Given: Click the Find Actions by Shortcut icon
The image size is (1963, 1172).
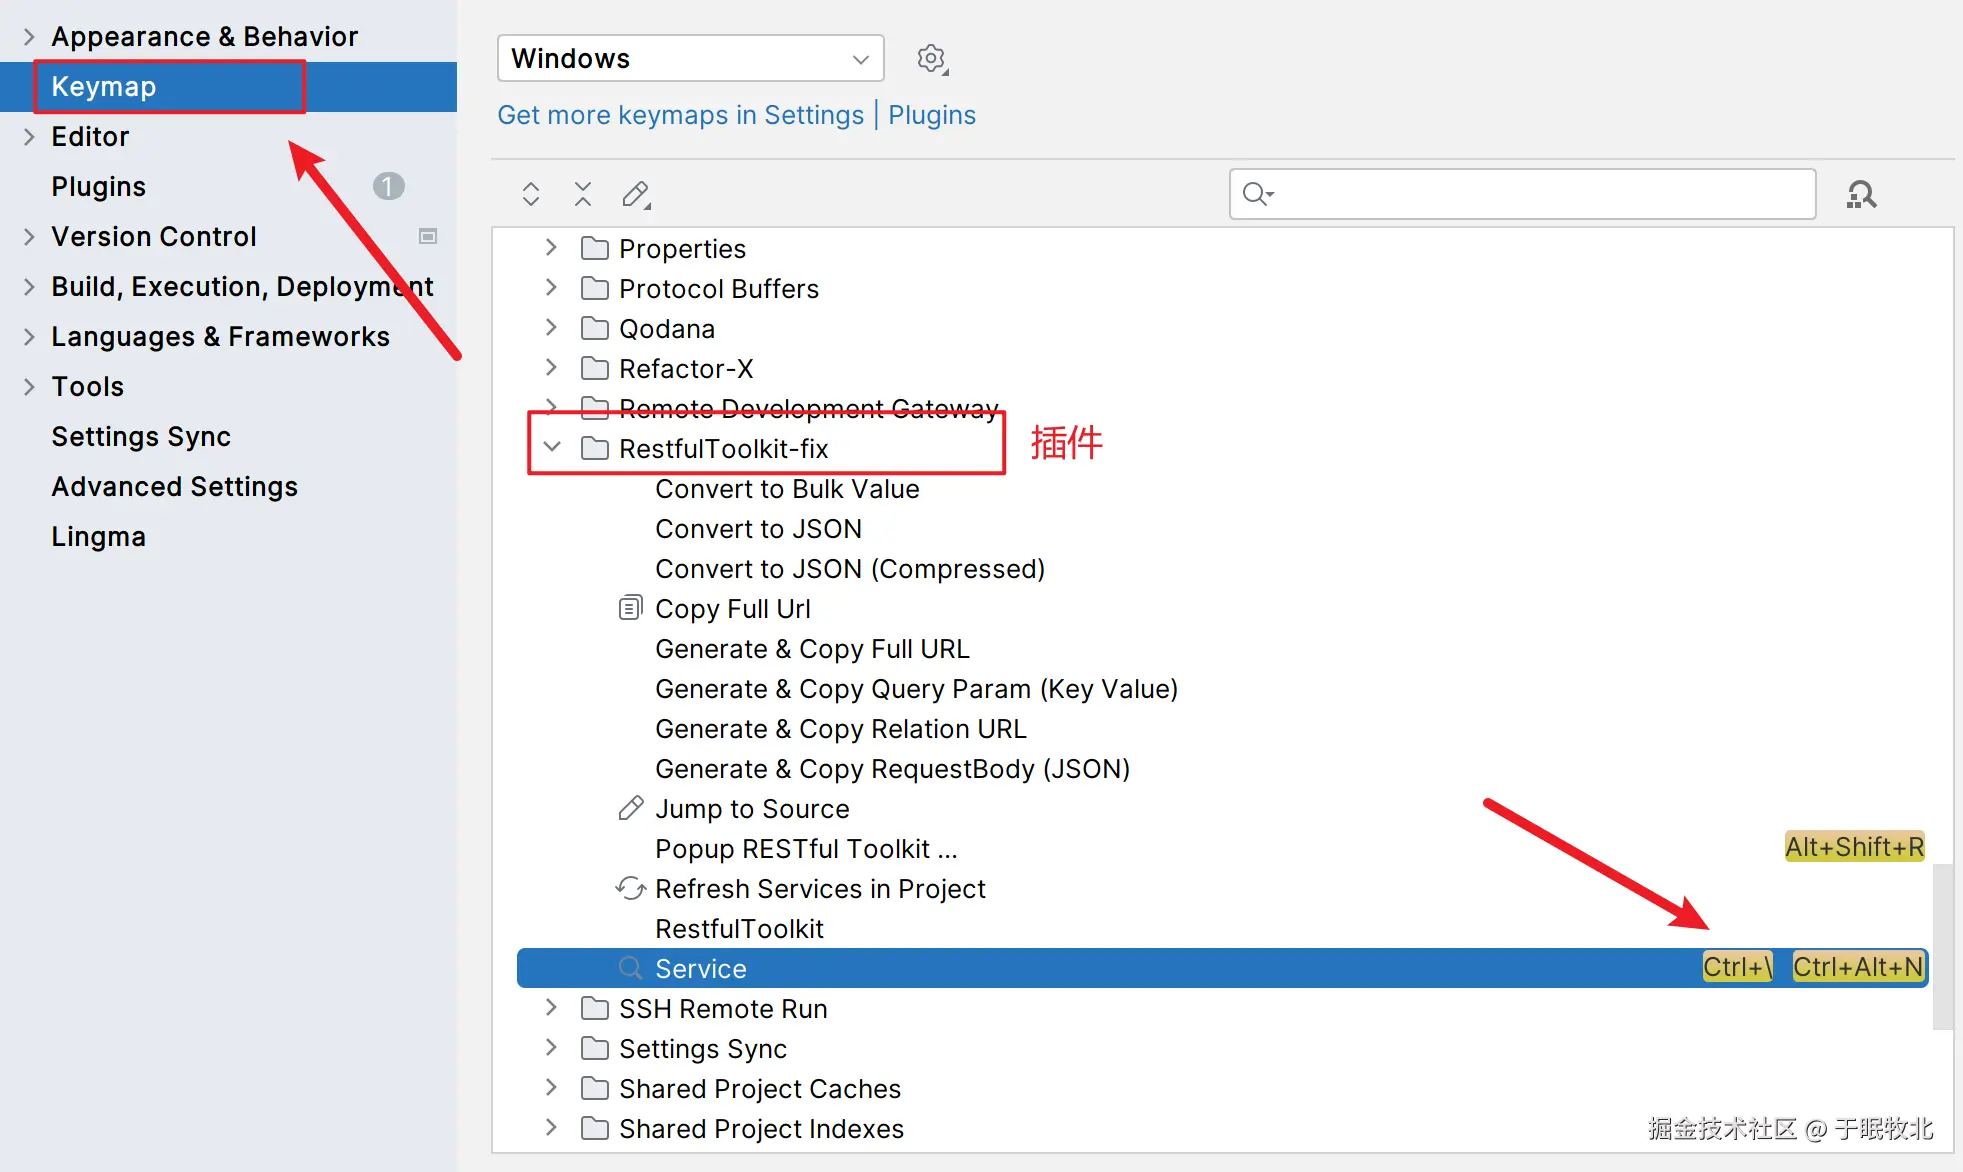Looking at the screenshot, I should pyautogui.click(x=1861, y=194).
